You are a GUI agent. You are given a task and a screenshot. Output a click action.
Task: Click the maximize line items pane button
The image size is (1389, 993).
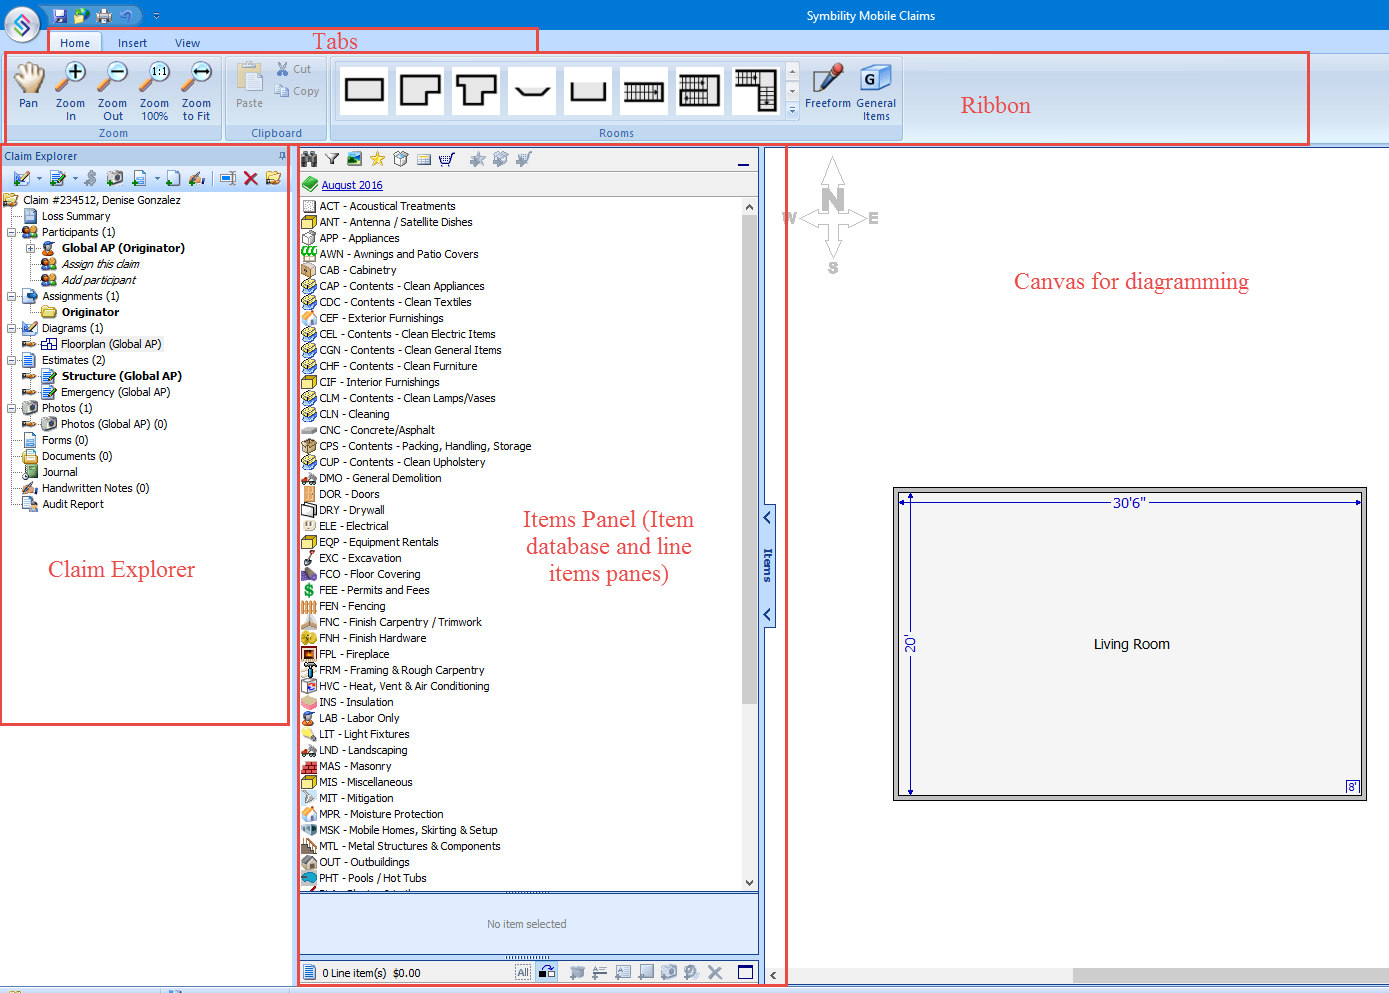(x=745, y=972)
